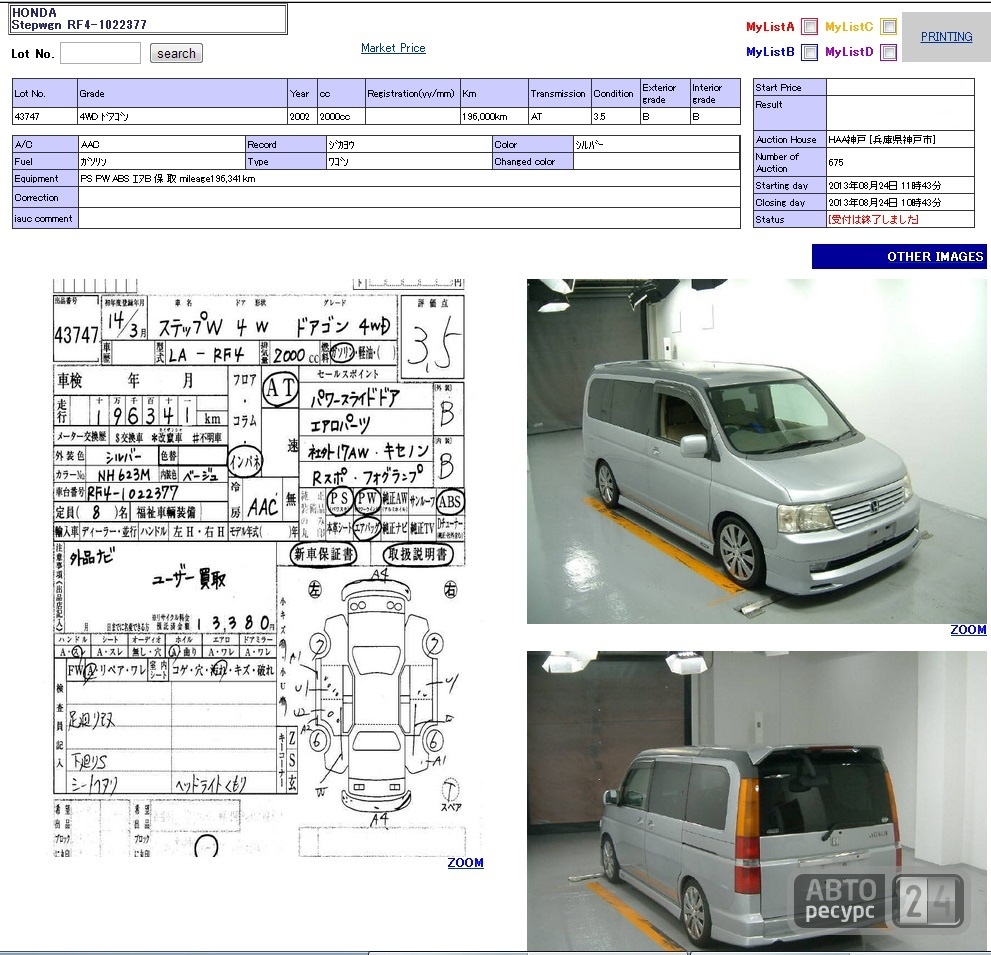Check the MyListB checkbox
991x955 pixels.
click(x=809, y=52)
